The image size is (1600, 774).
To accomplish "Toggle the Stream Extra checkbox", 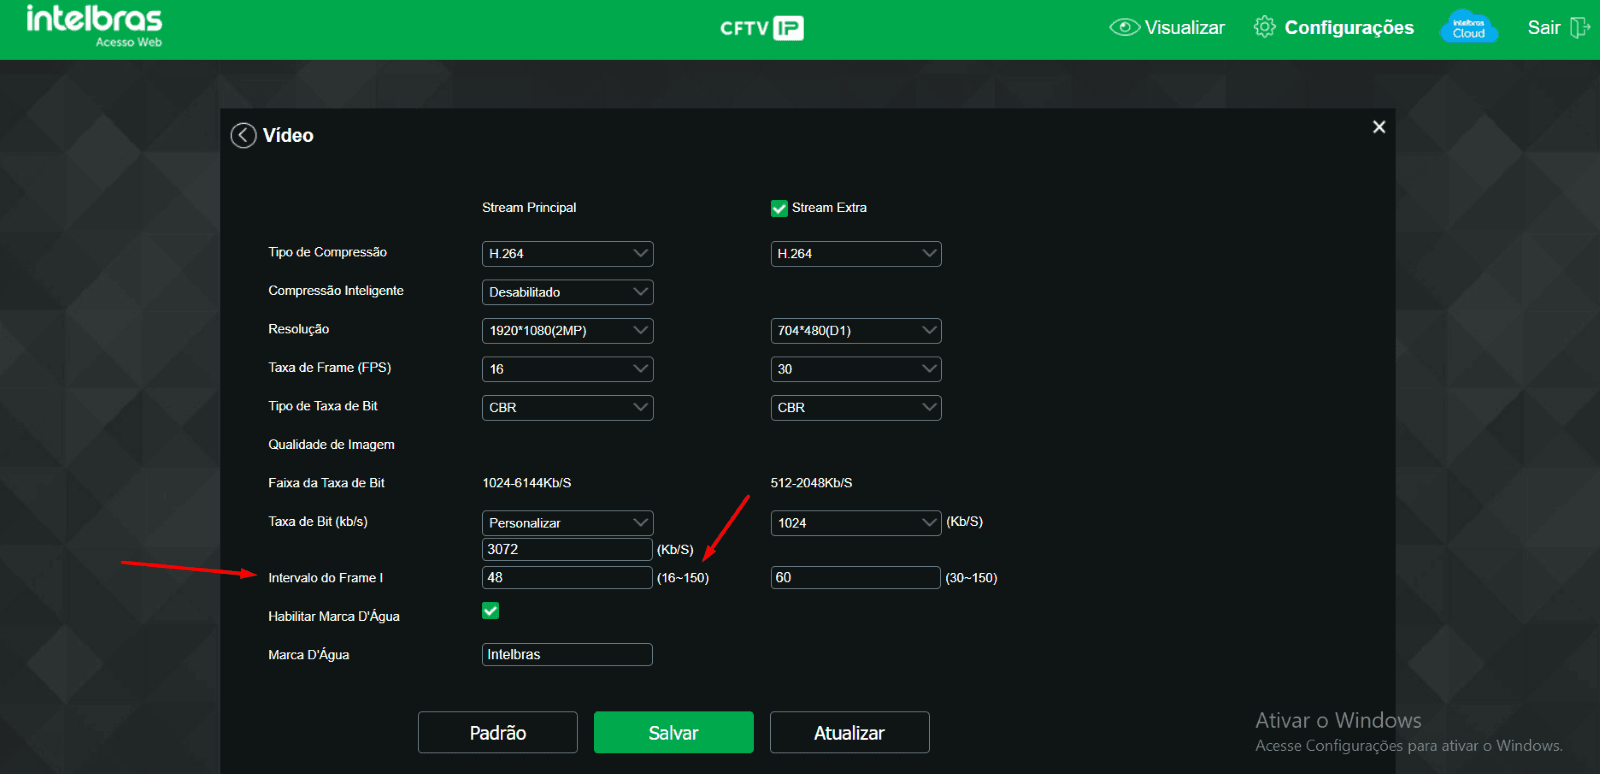I will [x=779, y=208].
